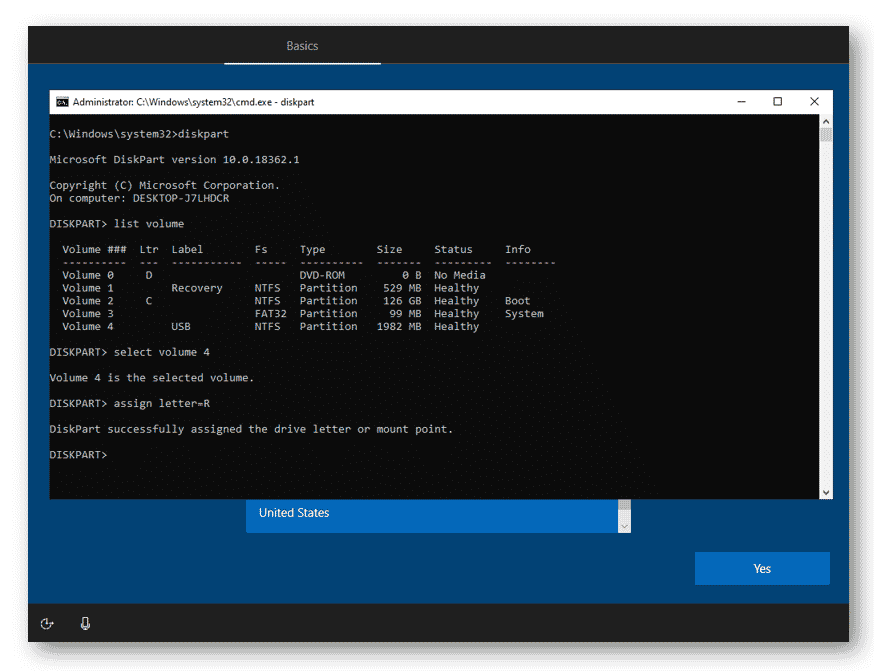Viewport: 874px width, 671px height.
Task: Select the Basics tab
Action: point(302,46)
